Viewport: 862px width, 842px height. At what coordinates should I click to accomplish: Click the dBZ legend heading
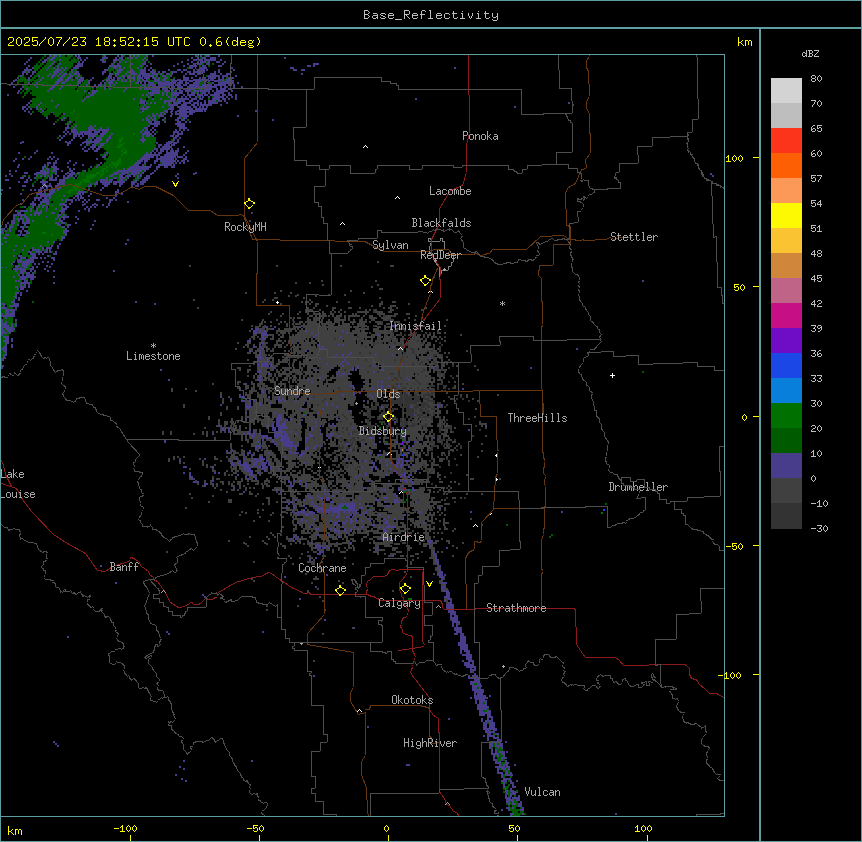point(810,54)
